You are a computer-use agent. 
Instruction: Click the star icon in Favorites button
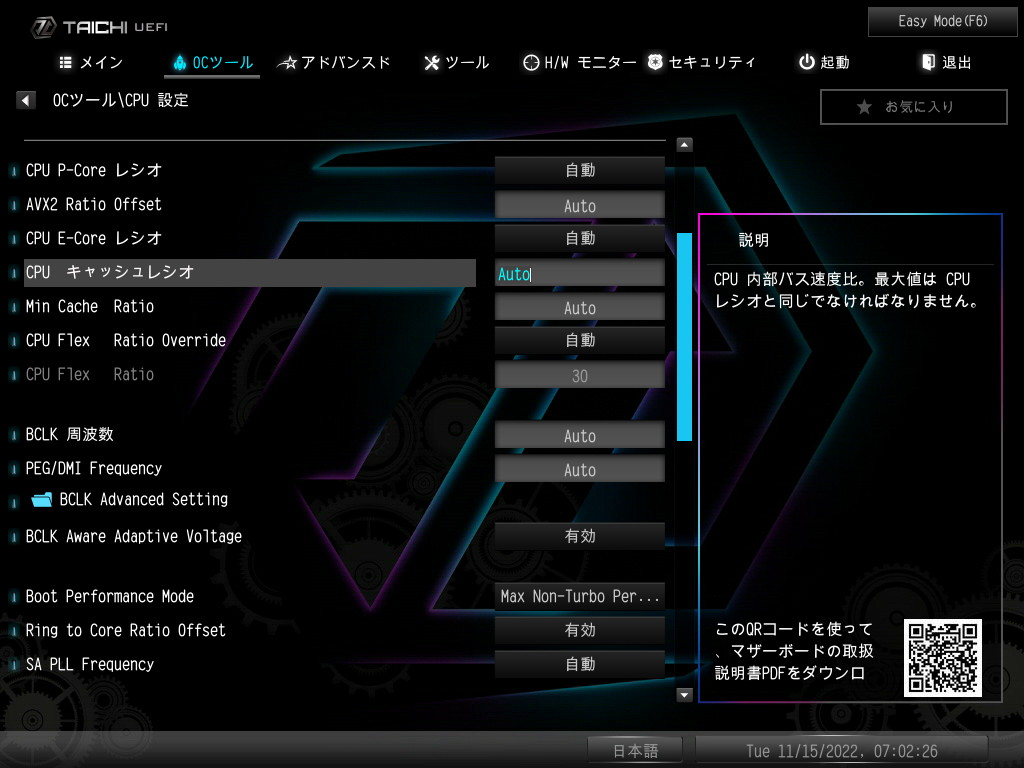click(864, 106)
